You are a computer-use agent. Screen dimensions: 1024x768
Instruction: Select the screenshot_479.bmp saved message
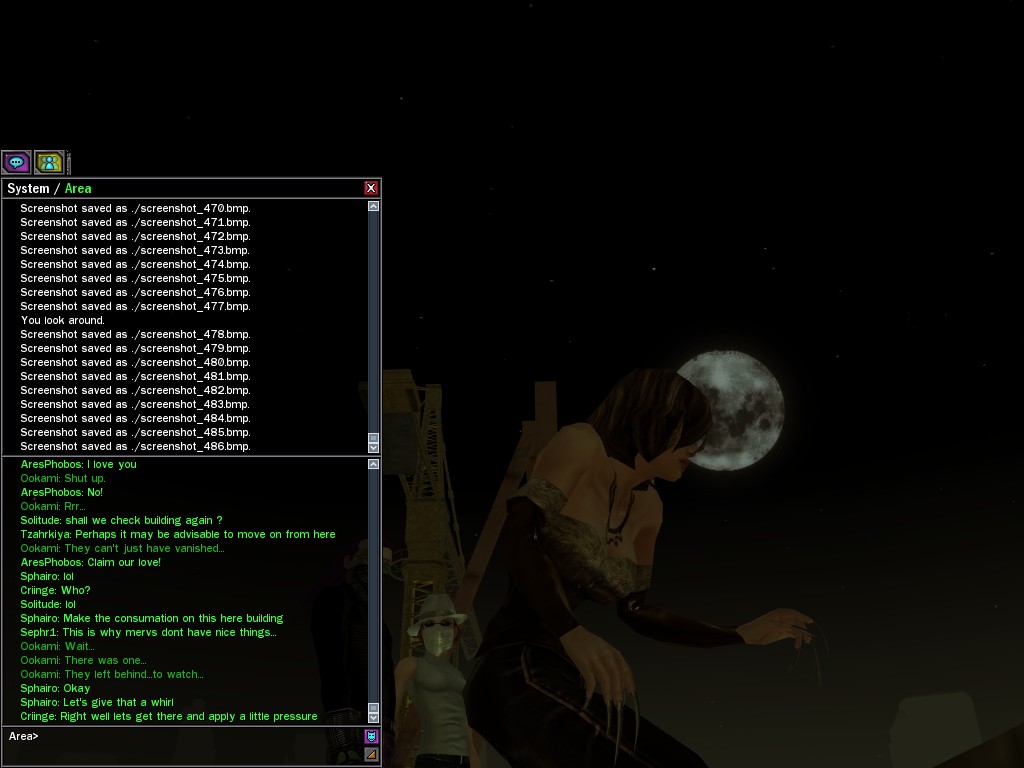click(x=135, y=348)
